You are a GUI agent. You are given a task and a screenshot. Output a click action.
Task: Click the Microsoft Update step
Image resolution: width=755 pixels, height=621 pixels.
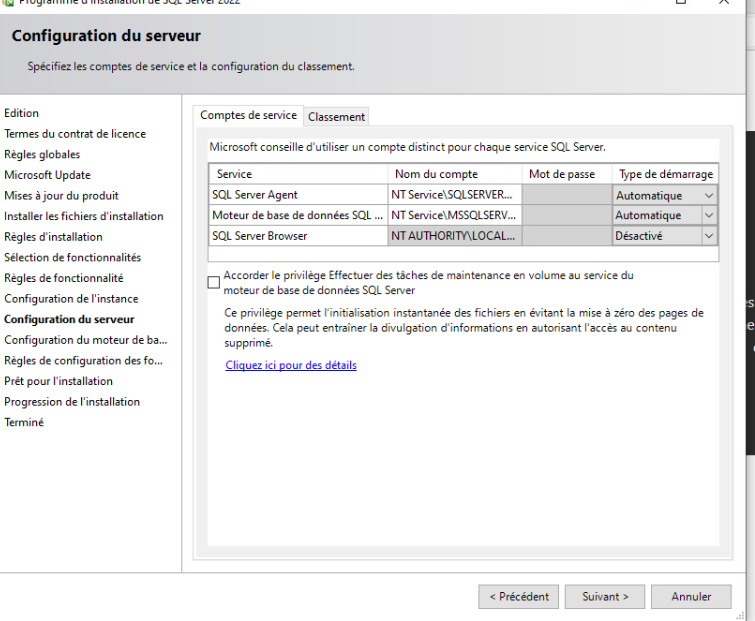point(47,175)
